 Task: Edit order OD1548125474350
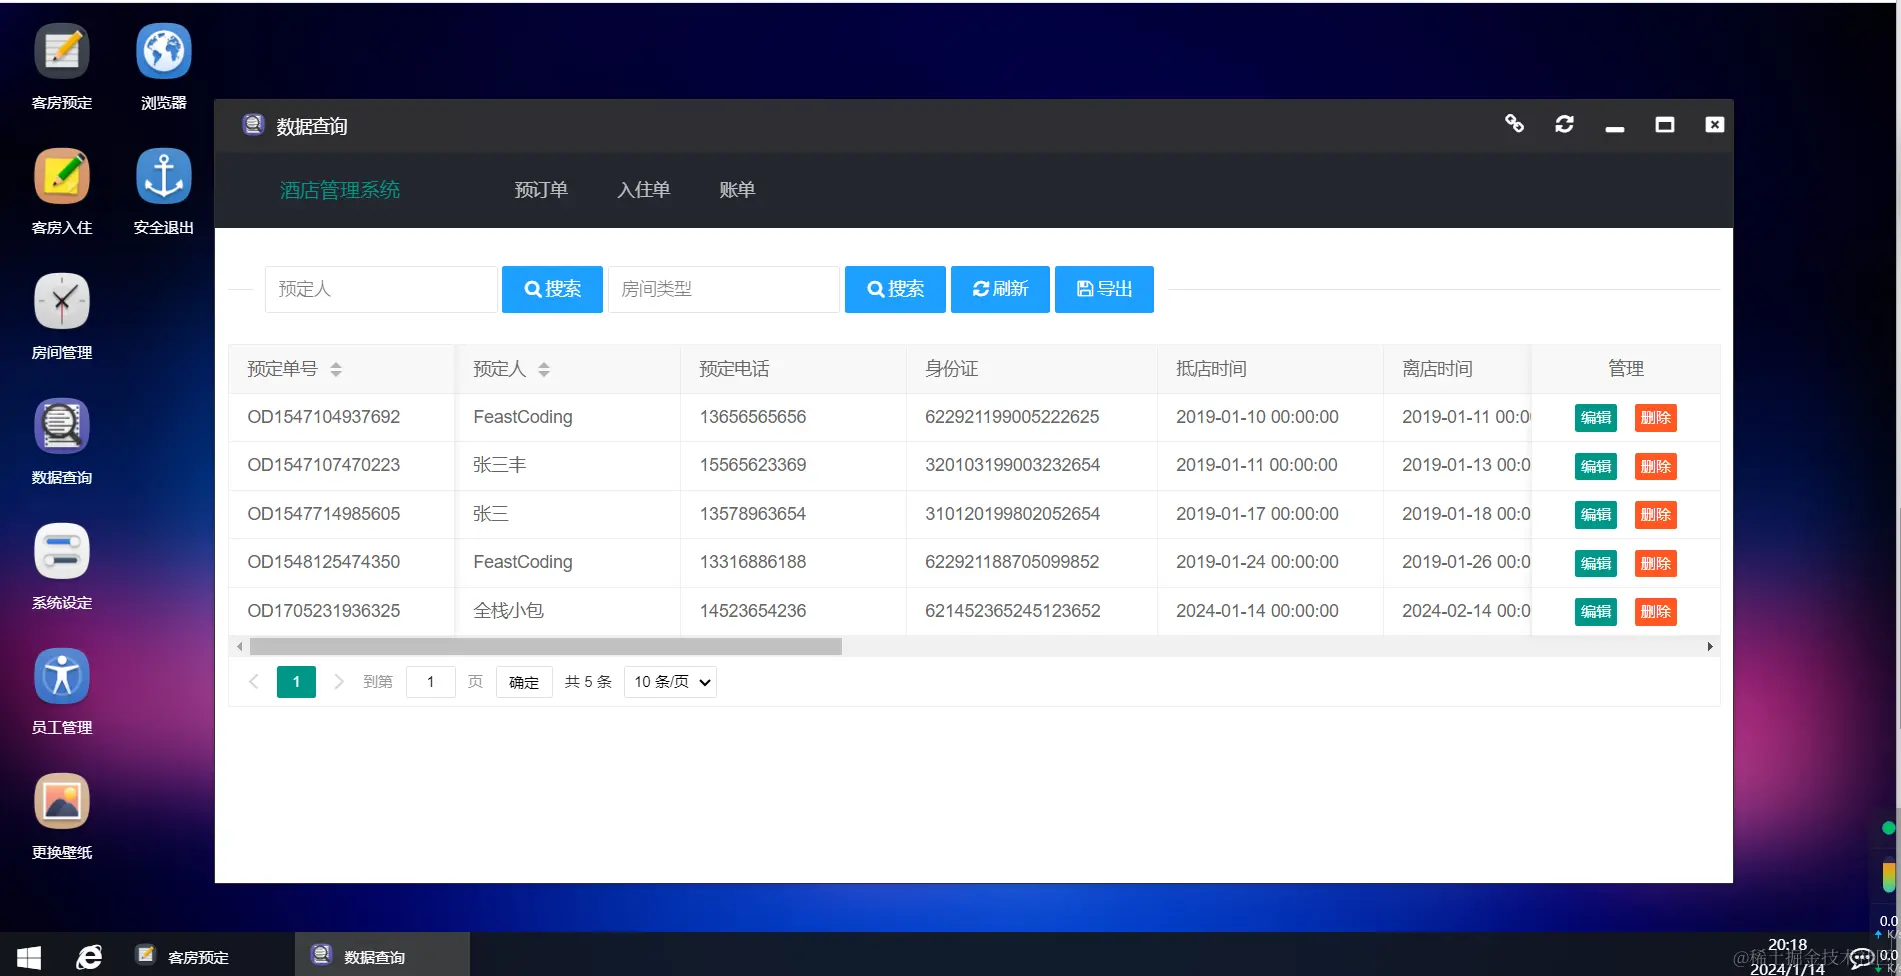[x=1596, y=563]
